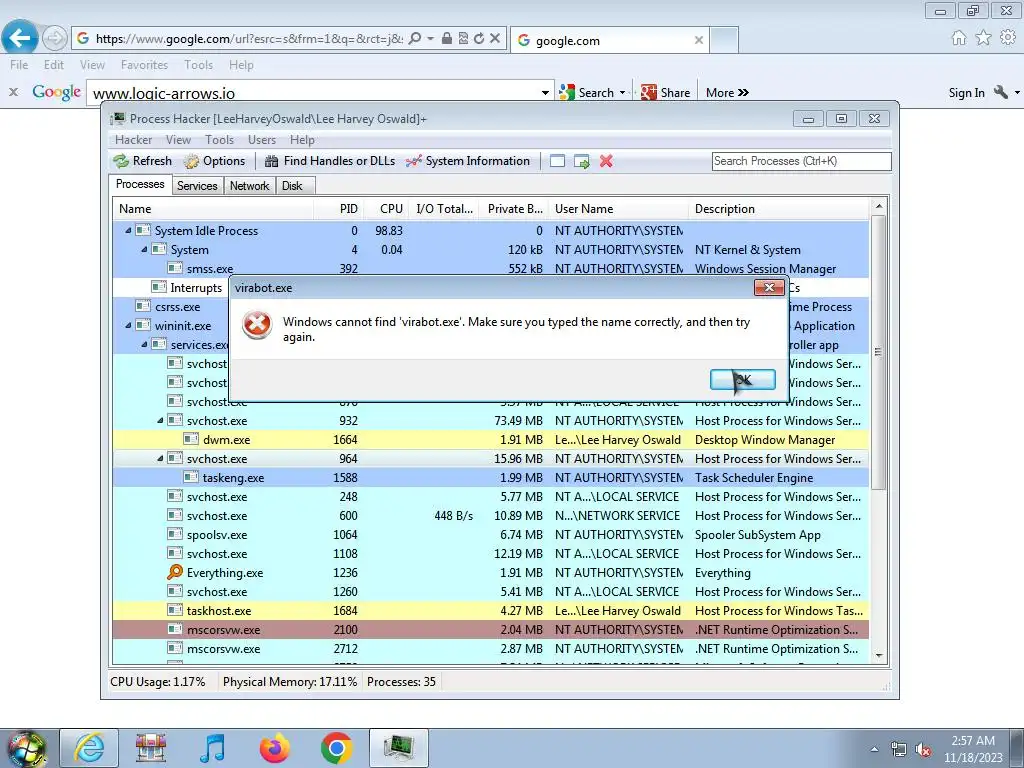Collapse the System process tree node
The width and height of the screenshot is (1024, 768).
[144, 249]
